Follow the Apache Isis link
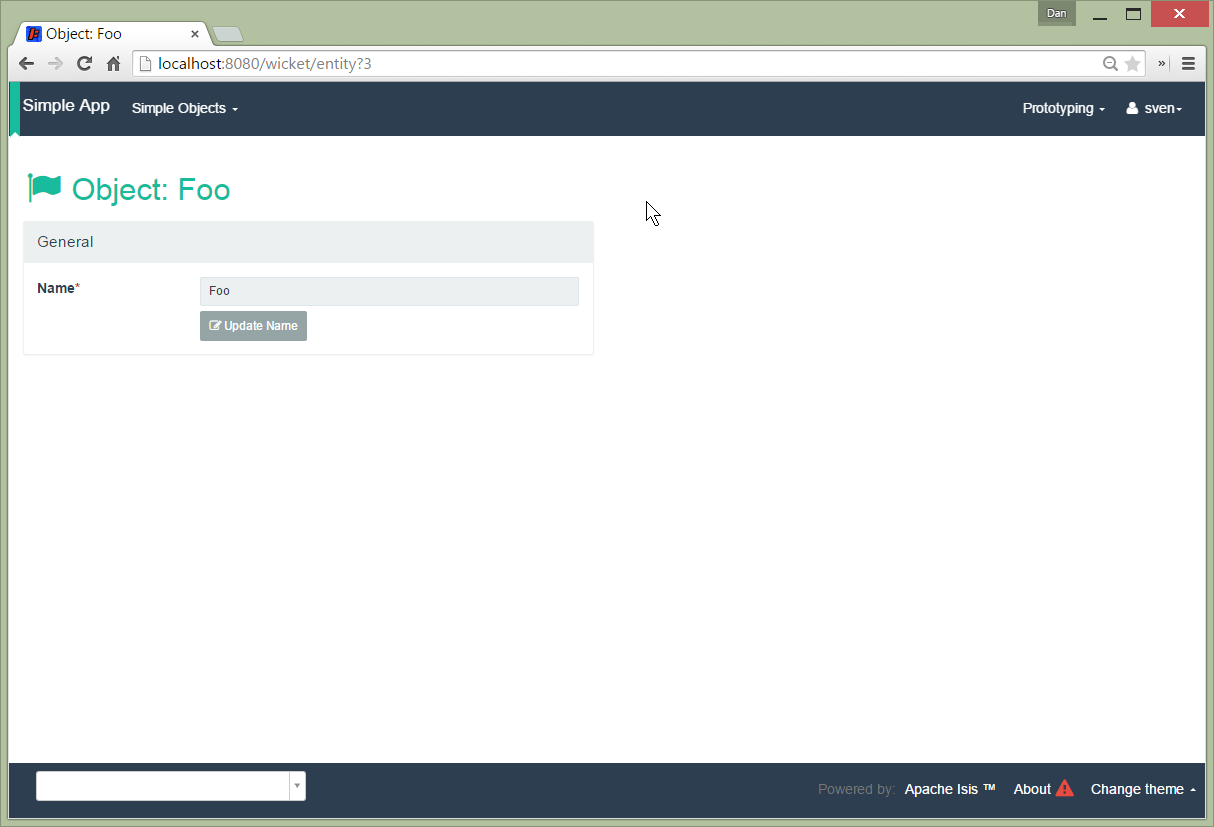This screenshot has width=1214, height=827. click(x=949, y=789)
